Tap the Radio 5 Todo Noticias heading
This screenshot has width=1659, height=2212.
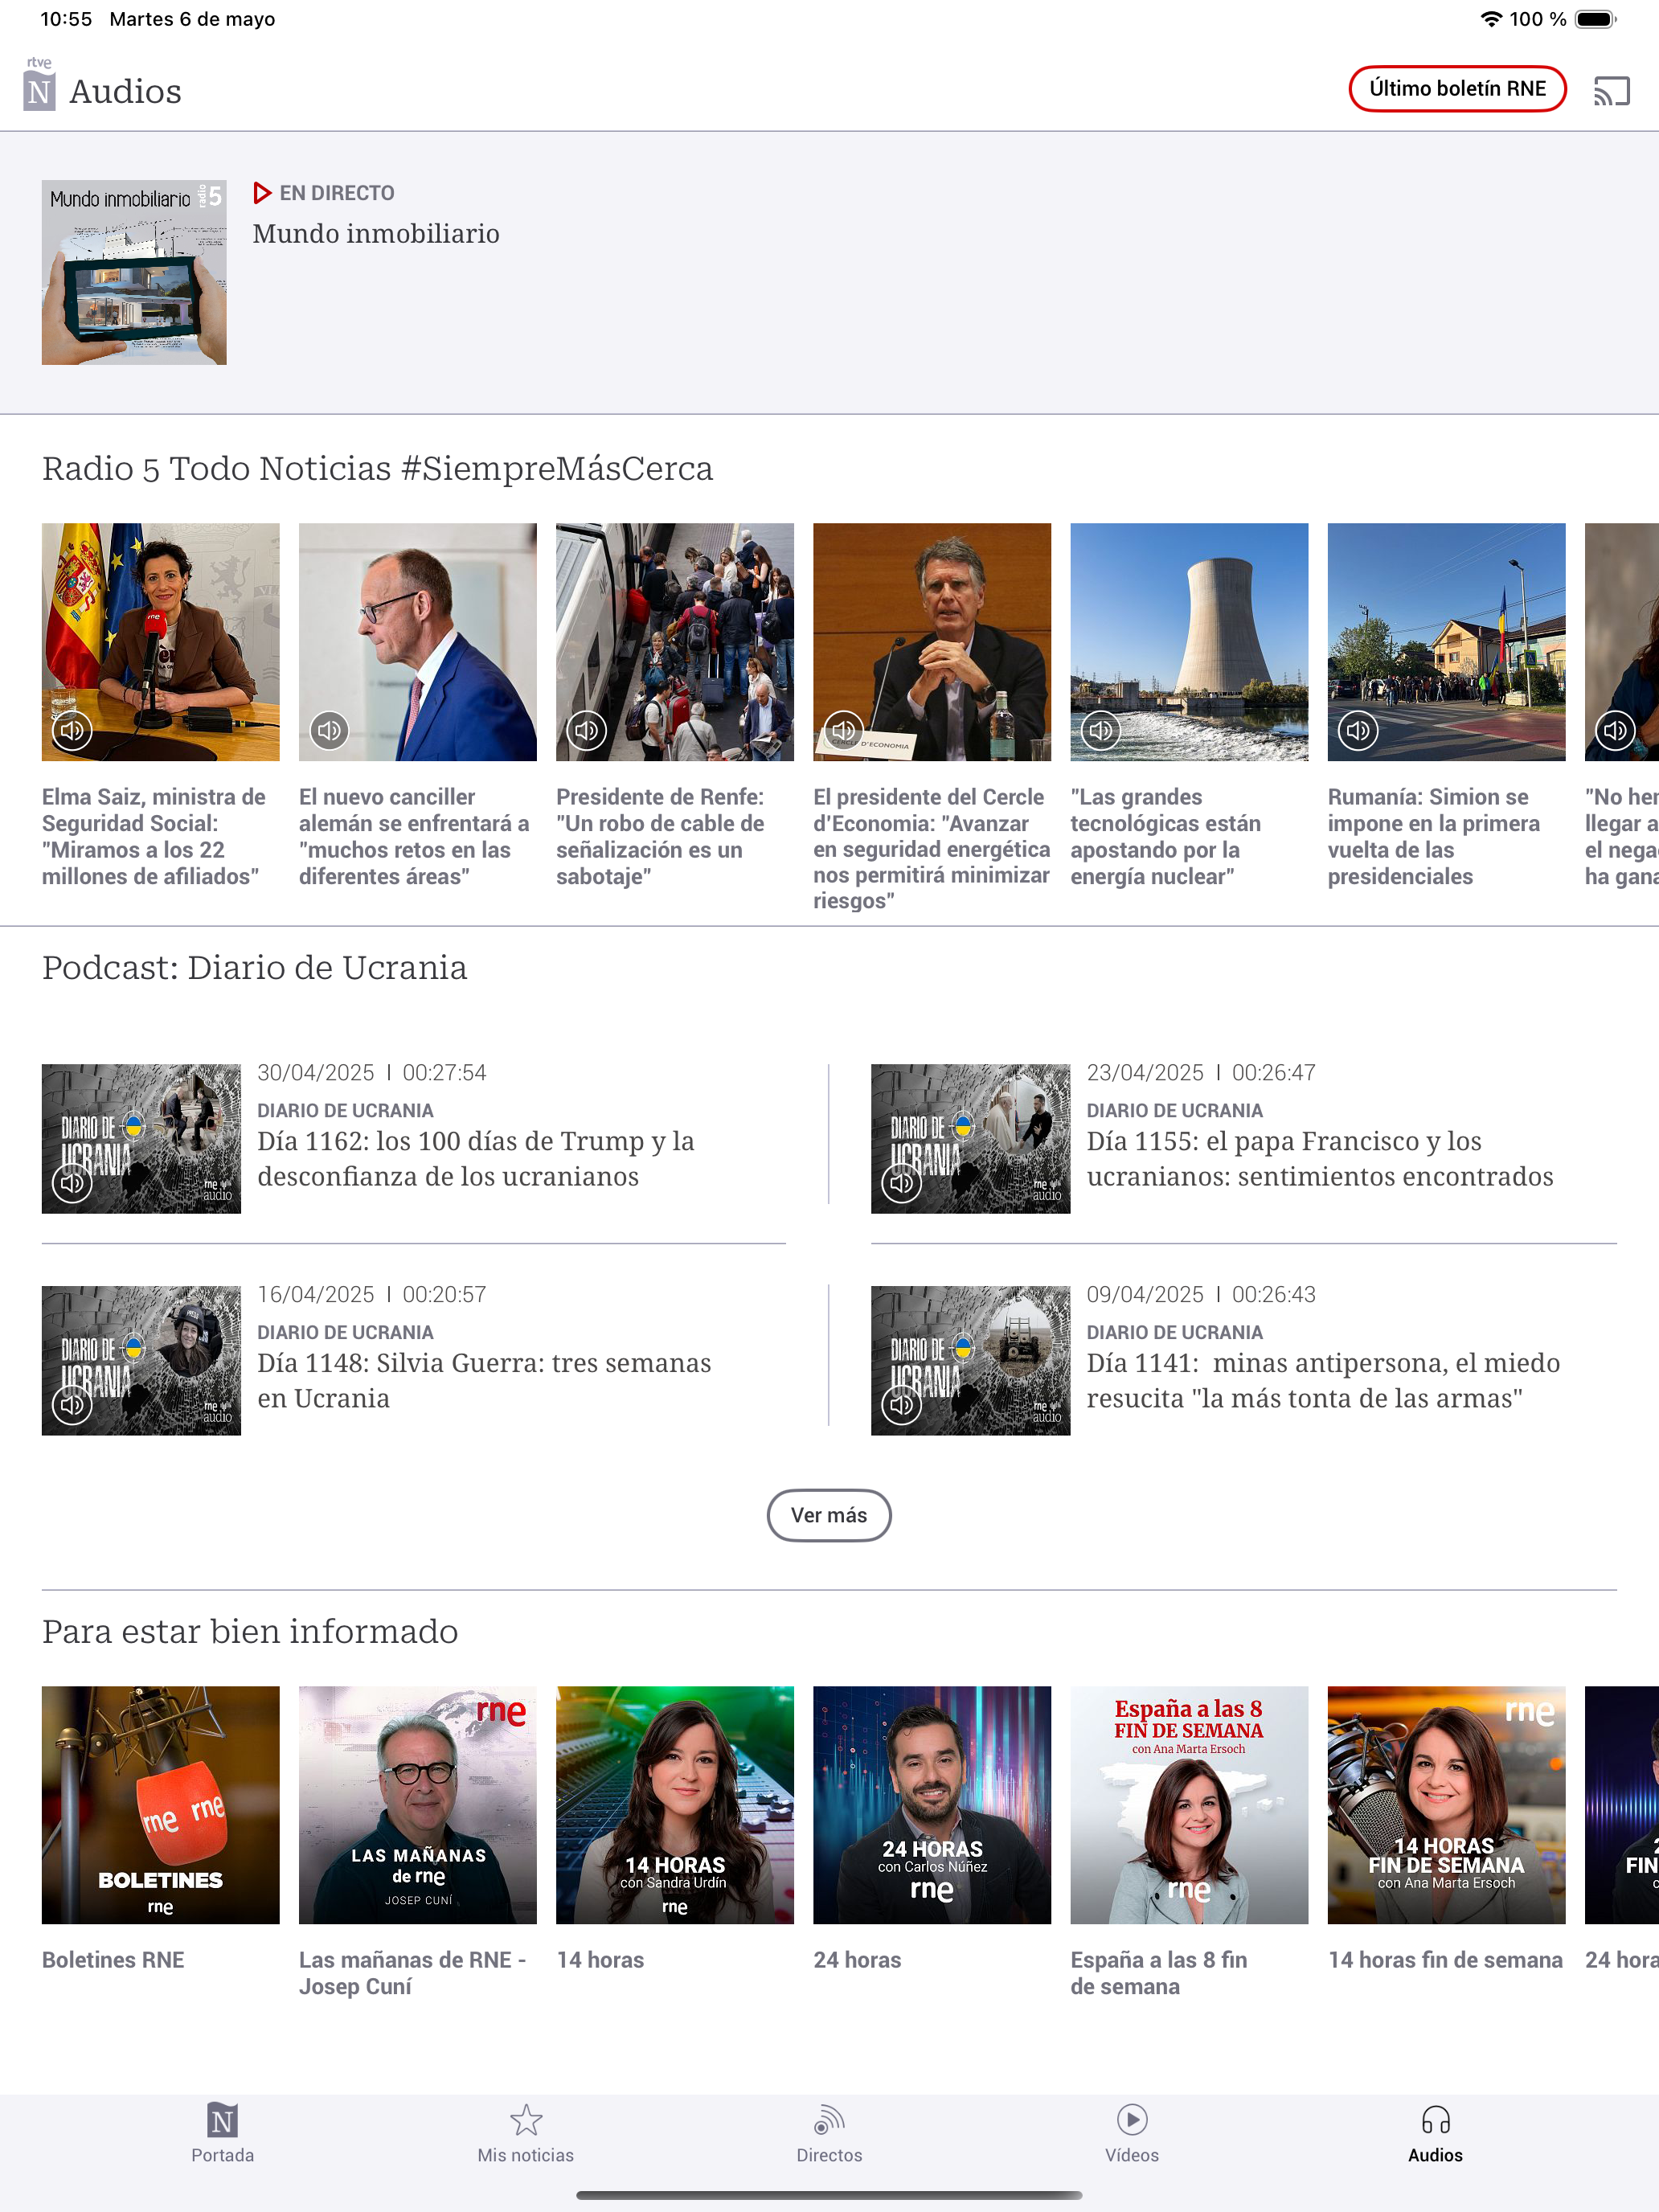point(378,468)
